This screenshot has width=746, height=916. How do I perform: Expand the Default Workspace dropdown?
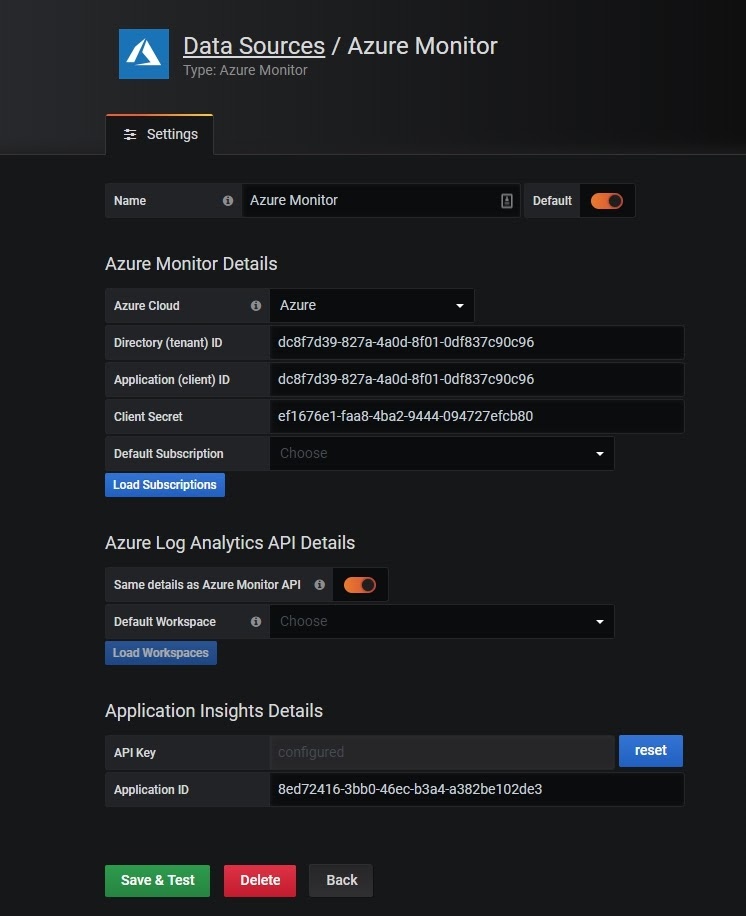coord(442,622)
